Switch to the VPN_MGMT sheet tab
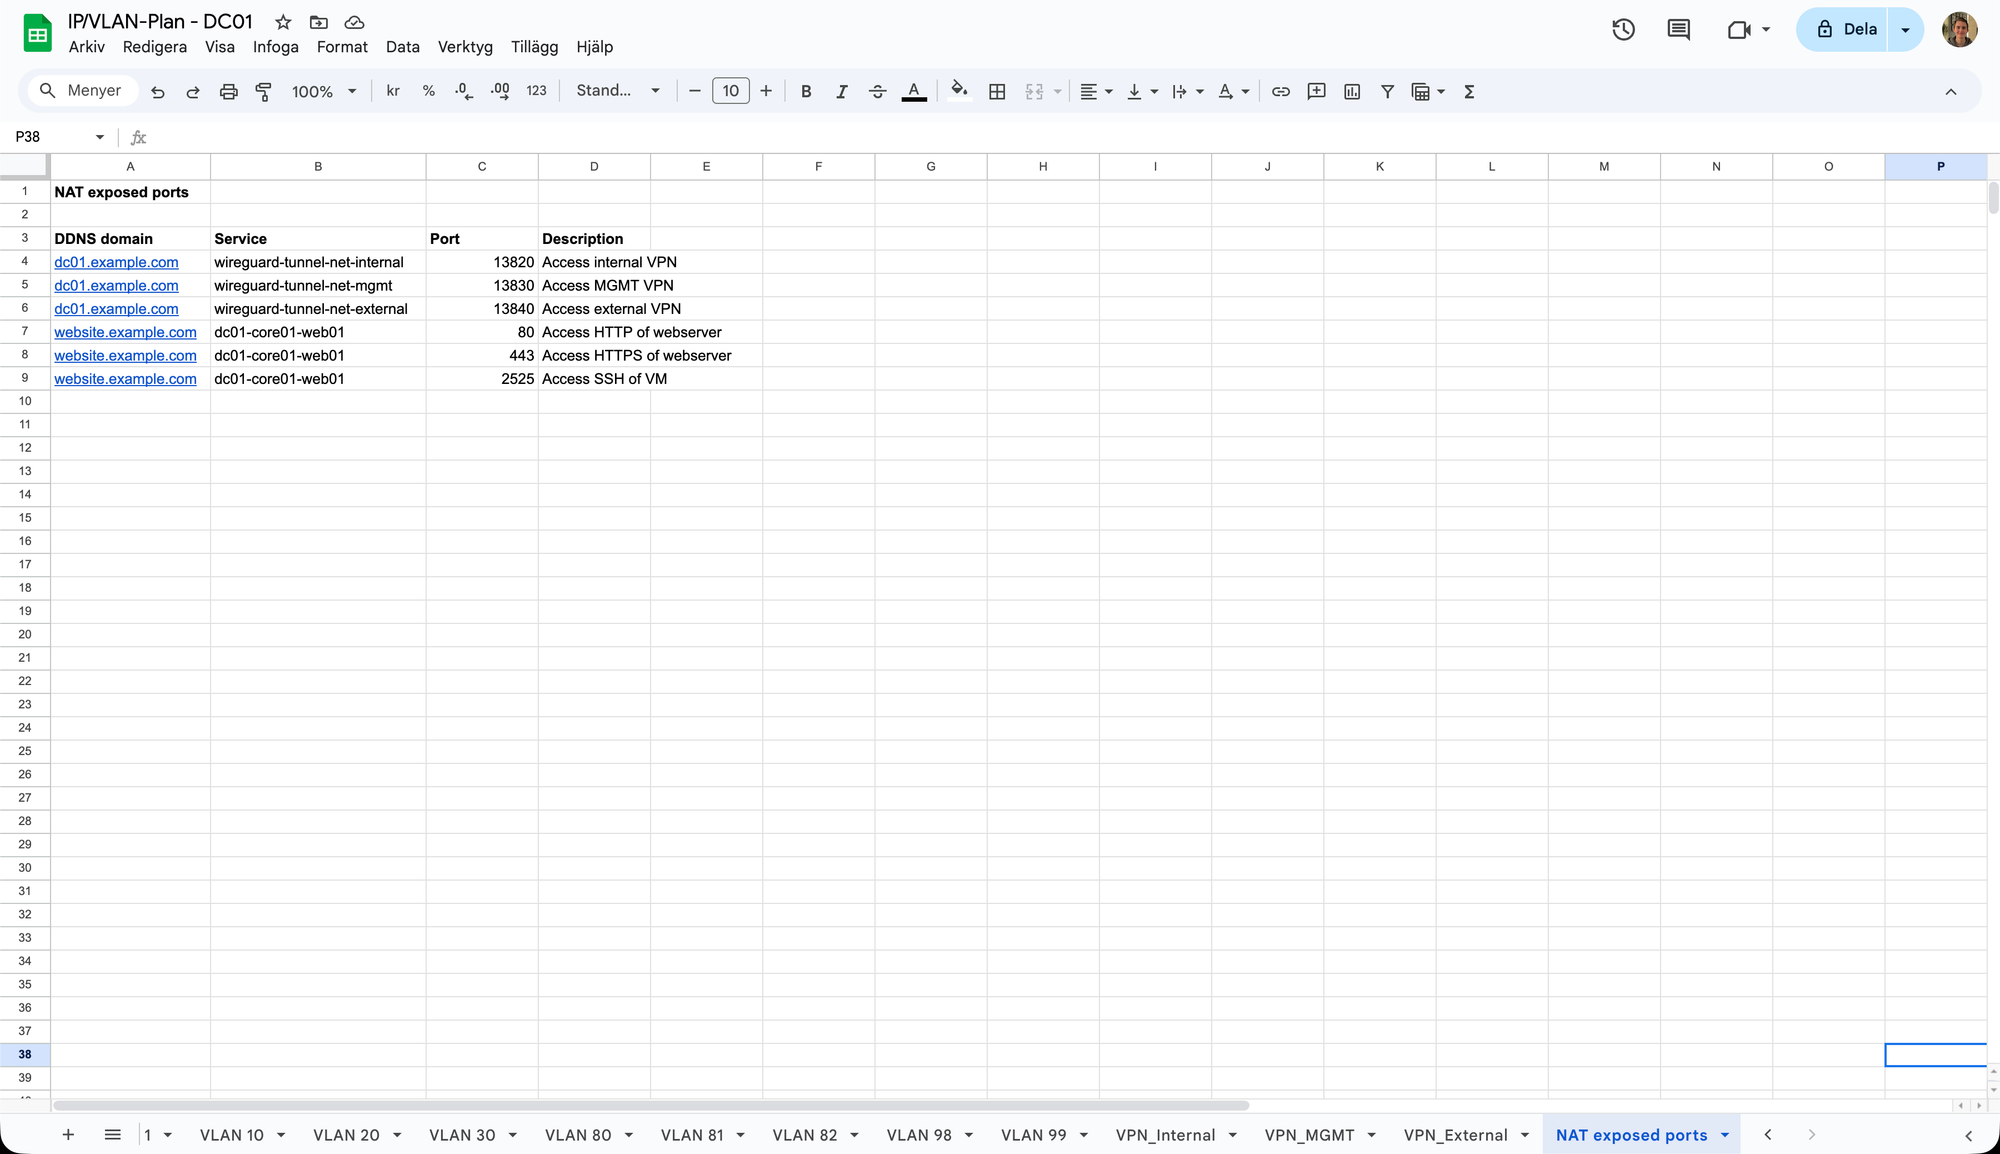This screenshot has height=1154, width=2000. point(1308,1135)
